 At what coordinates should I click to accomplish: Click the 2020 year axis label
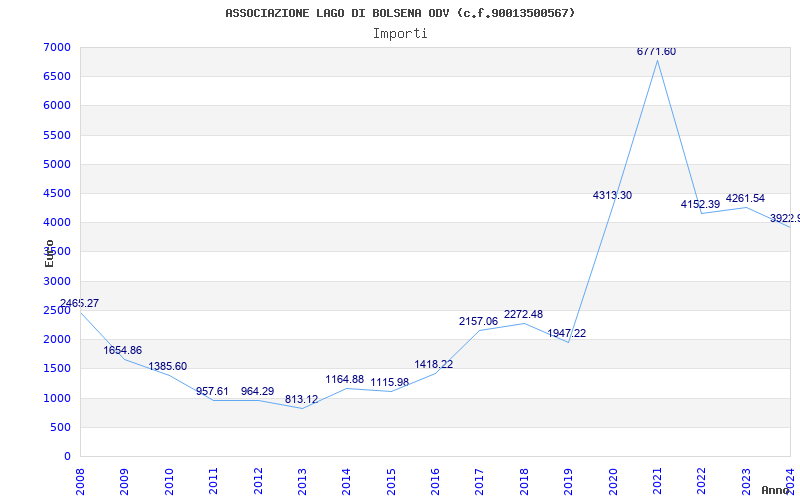(613, 482)
